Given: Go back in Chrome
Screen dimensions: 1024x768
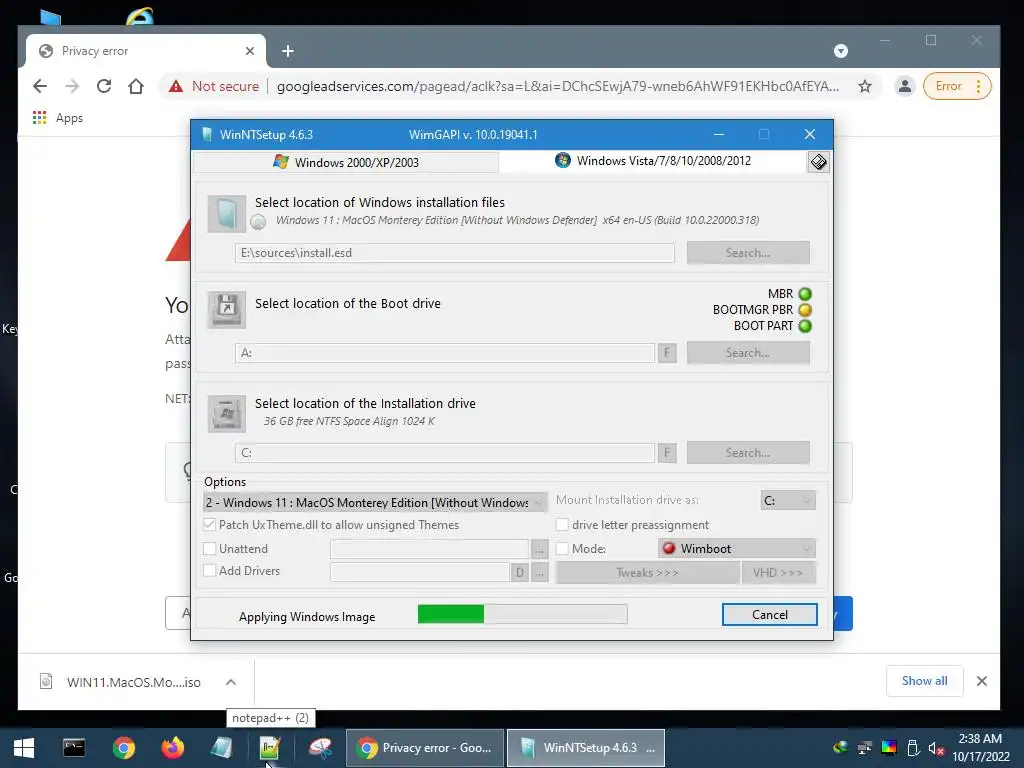Looking at the screenshot, I should (x=40, y=86).
